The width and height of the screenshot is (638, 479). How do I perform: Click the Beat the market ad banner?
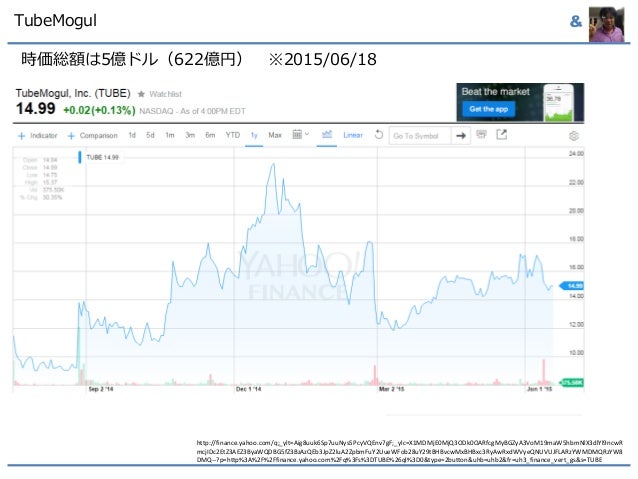point(520,102)
